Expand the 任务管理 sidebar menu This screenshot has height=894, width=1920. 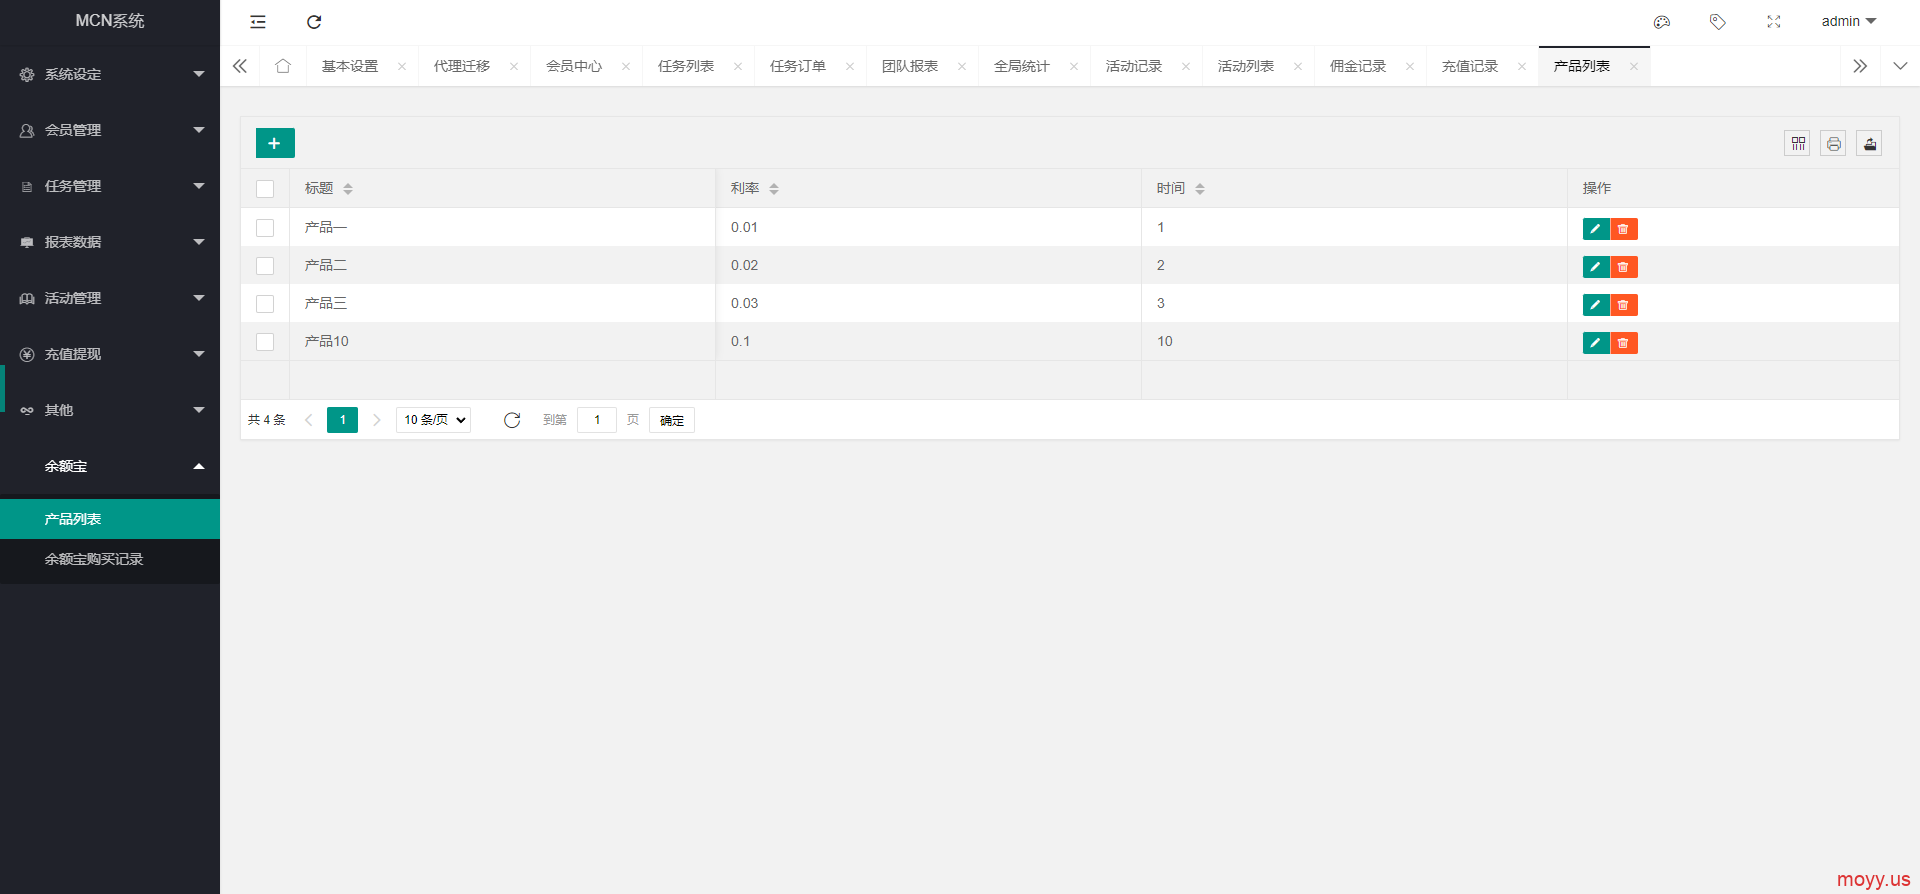[x=110, y=186]
